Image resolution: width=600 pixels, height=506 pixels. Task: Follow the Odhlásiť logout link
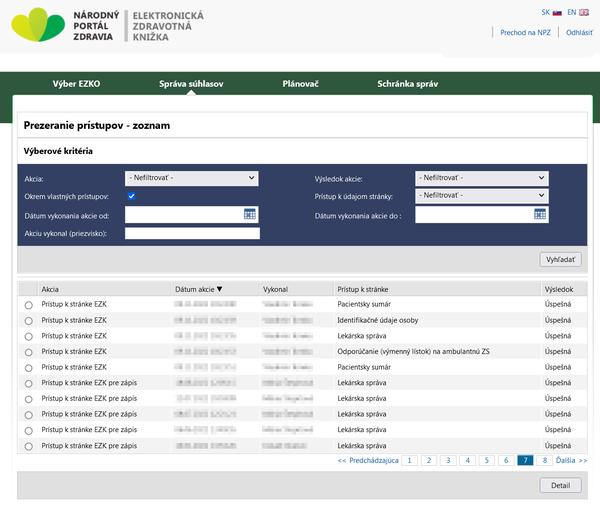[x=579, y=33]
